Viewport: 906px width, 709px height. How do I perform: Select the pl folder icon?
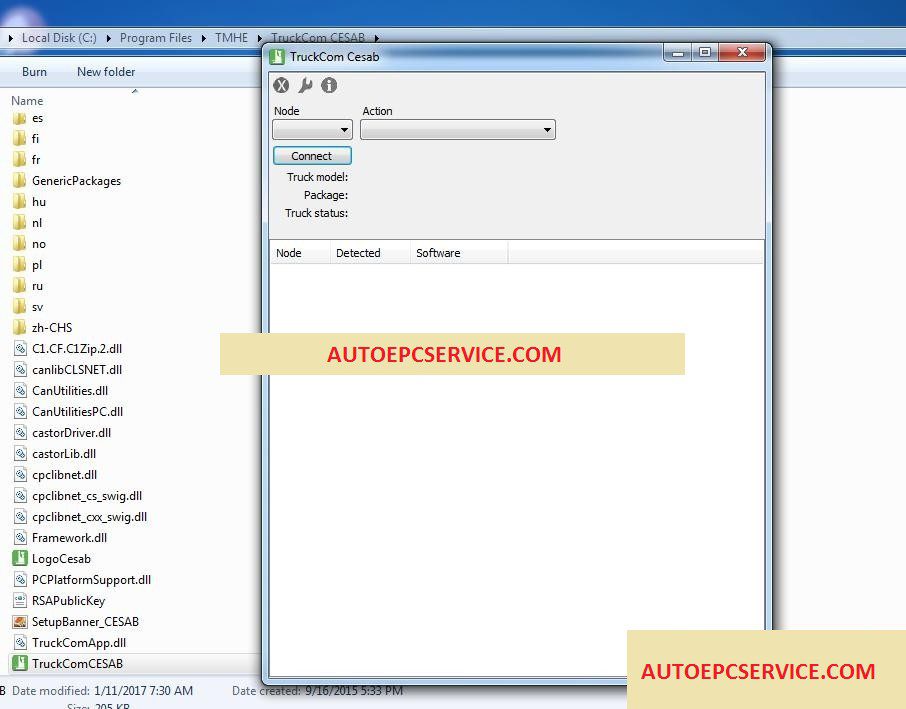[x=20, y=265]
